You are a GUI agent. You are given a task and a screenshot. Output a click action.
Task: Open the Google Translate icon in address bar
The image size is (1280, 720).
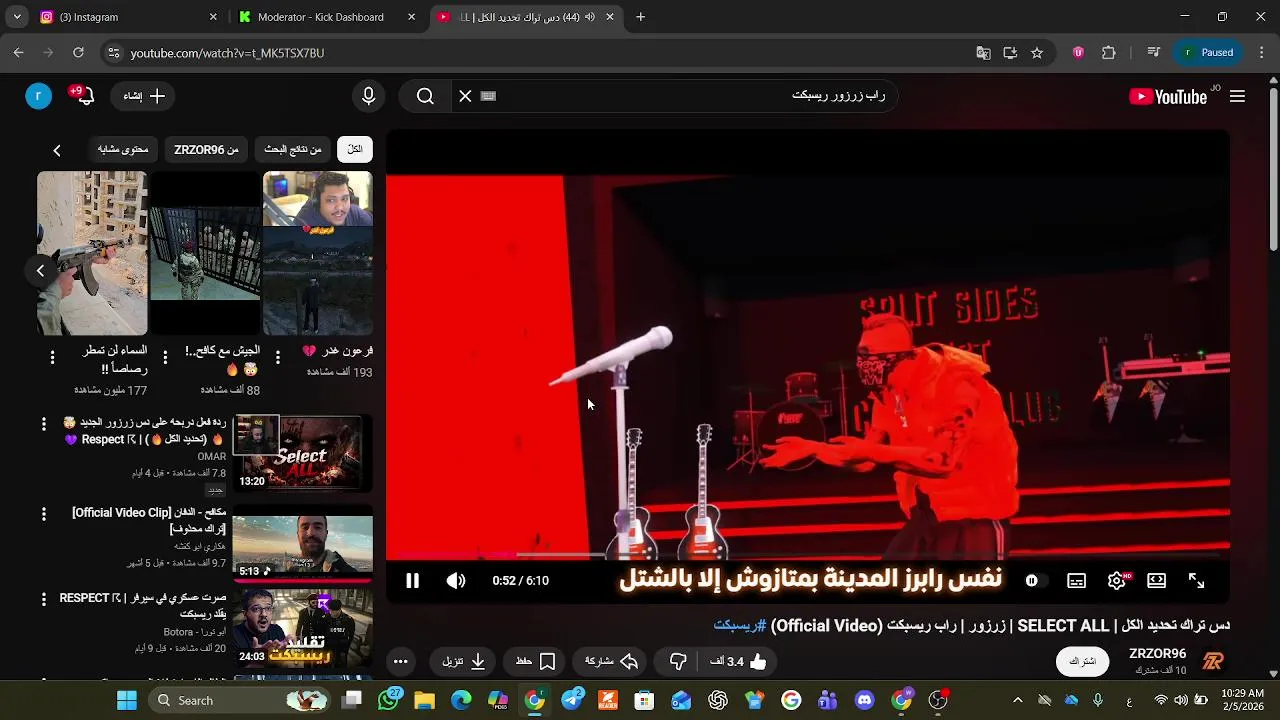pos(983,53)
